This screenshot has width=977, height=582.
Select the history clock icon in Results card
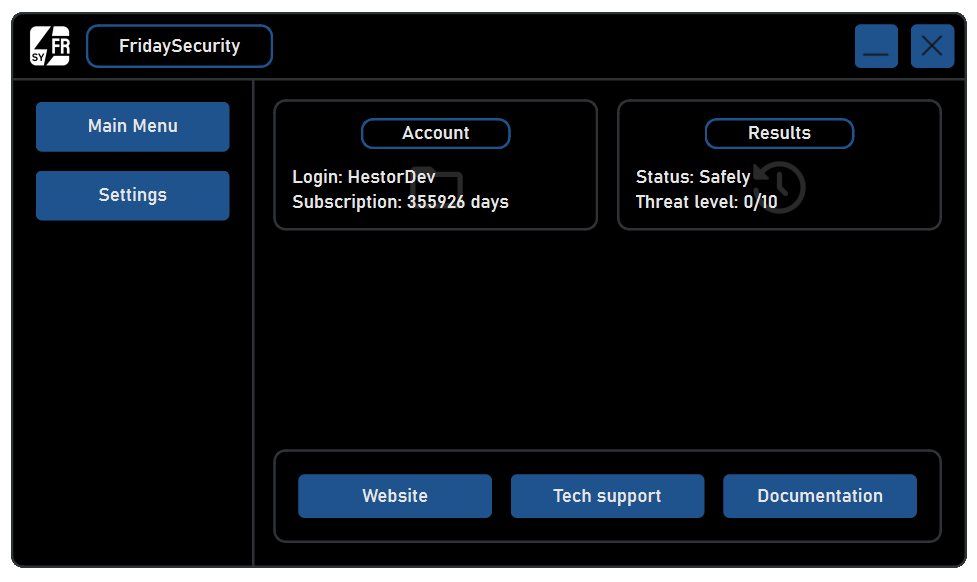781,188
